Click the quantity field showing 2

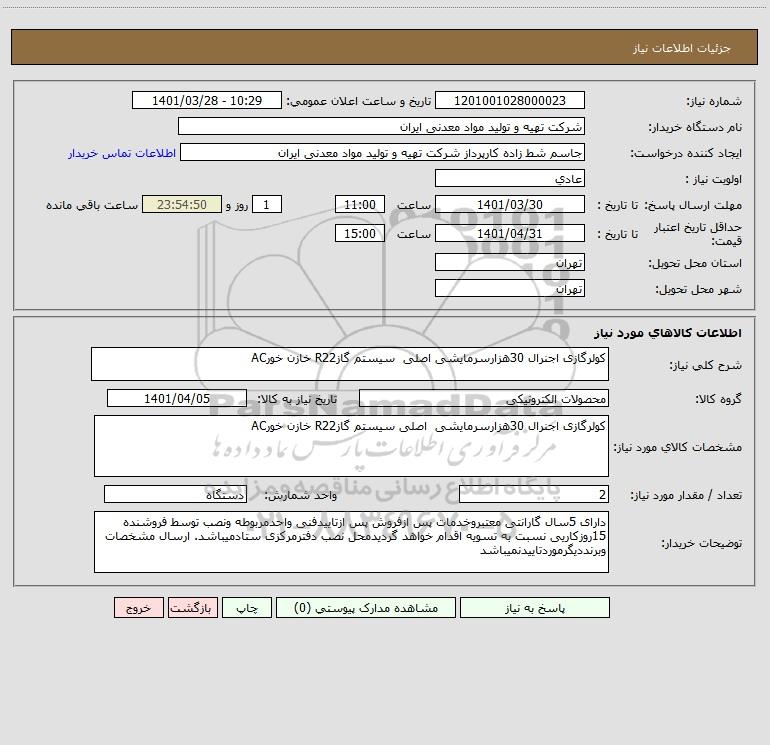[534, 495]
